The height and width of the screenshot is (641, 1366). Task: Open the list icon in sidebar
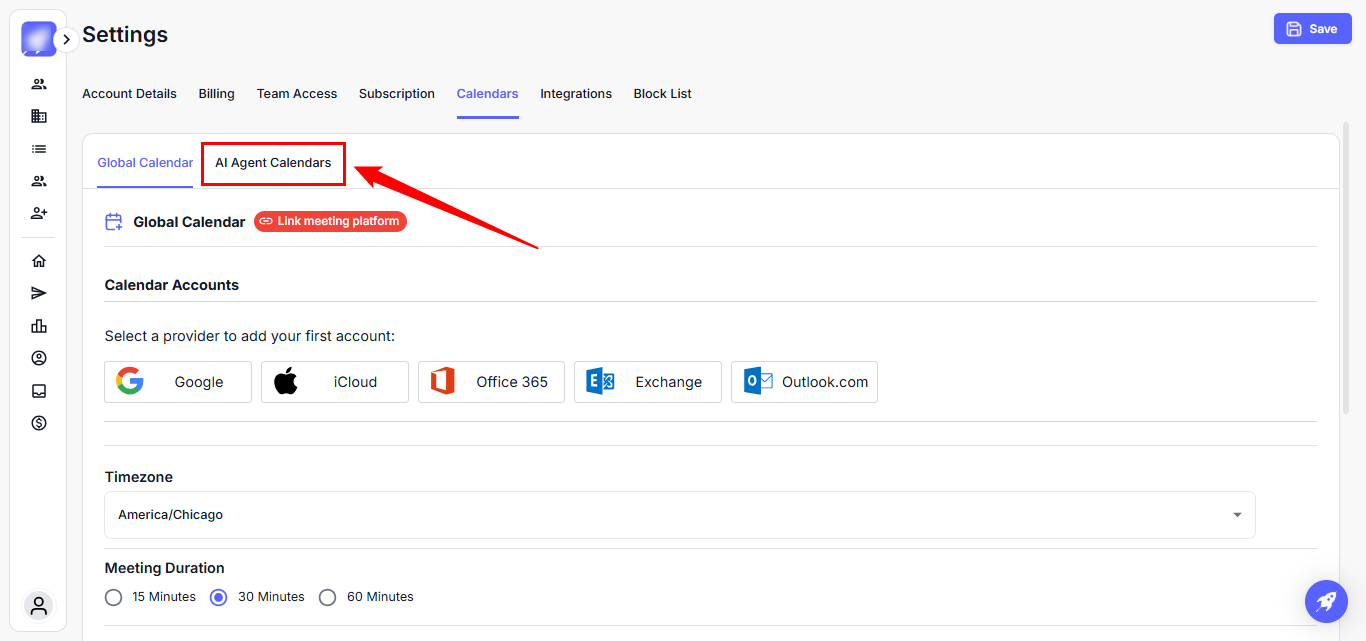tap(39, 149)
